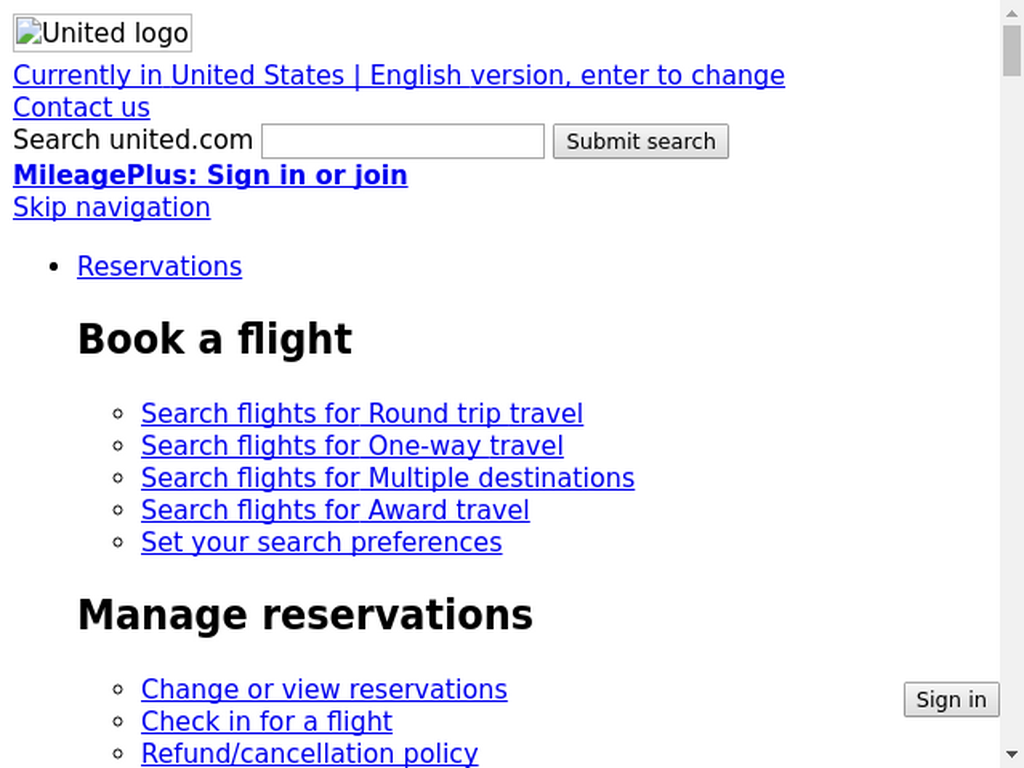Open Check in for a flight

point(266,722)
